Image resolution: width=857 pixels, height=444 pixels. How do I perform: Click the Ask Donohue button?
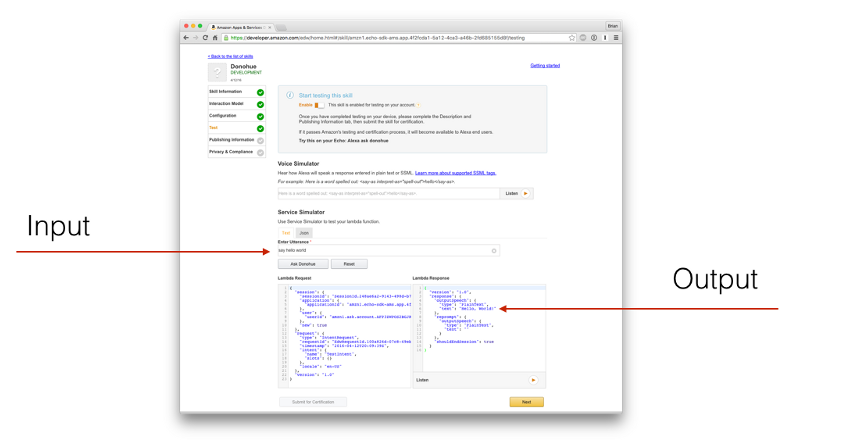303,264
